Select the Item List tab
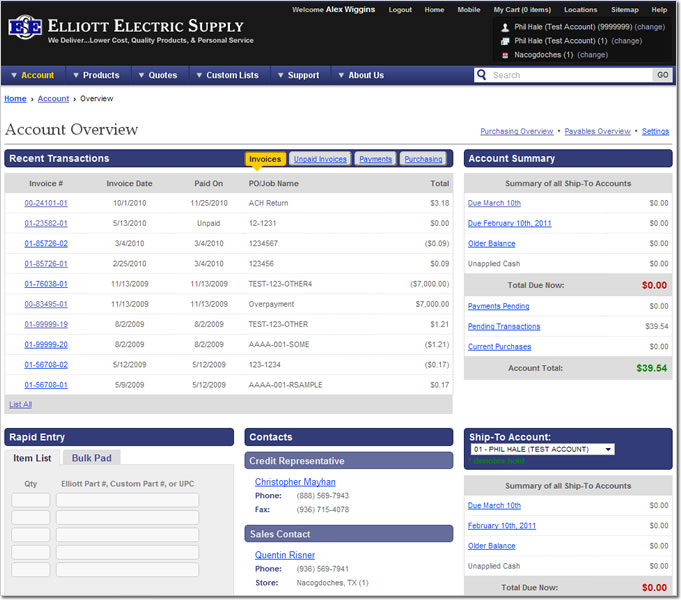This screenshot has width=681, height=600. click(x=32, y=458)
